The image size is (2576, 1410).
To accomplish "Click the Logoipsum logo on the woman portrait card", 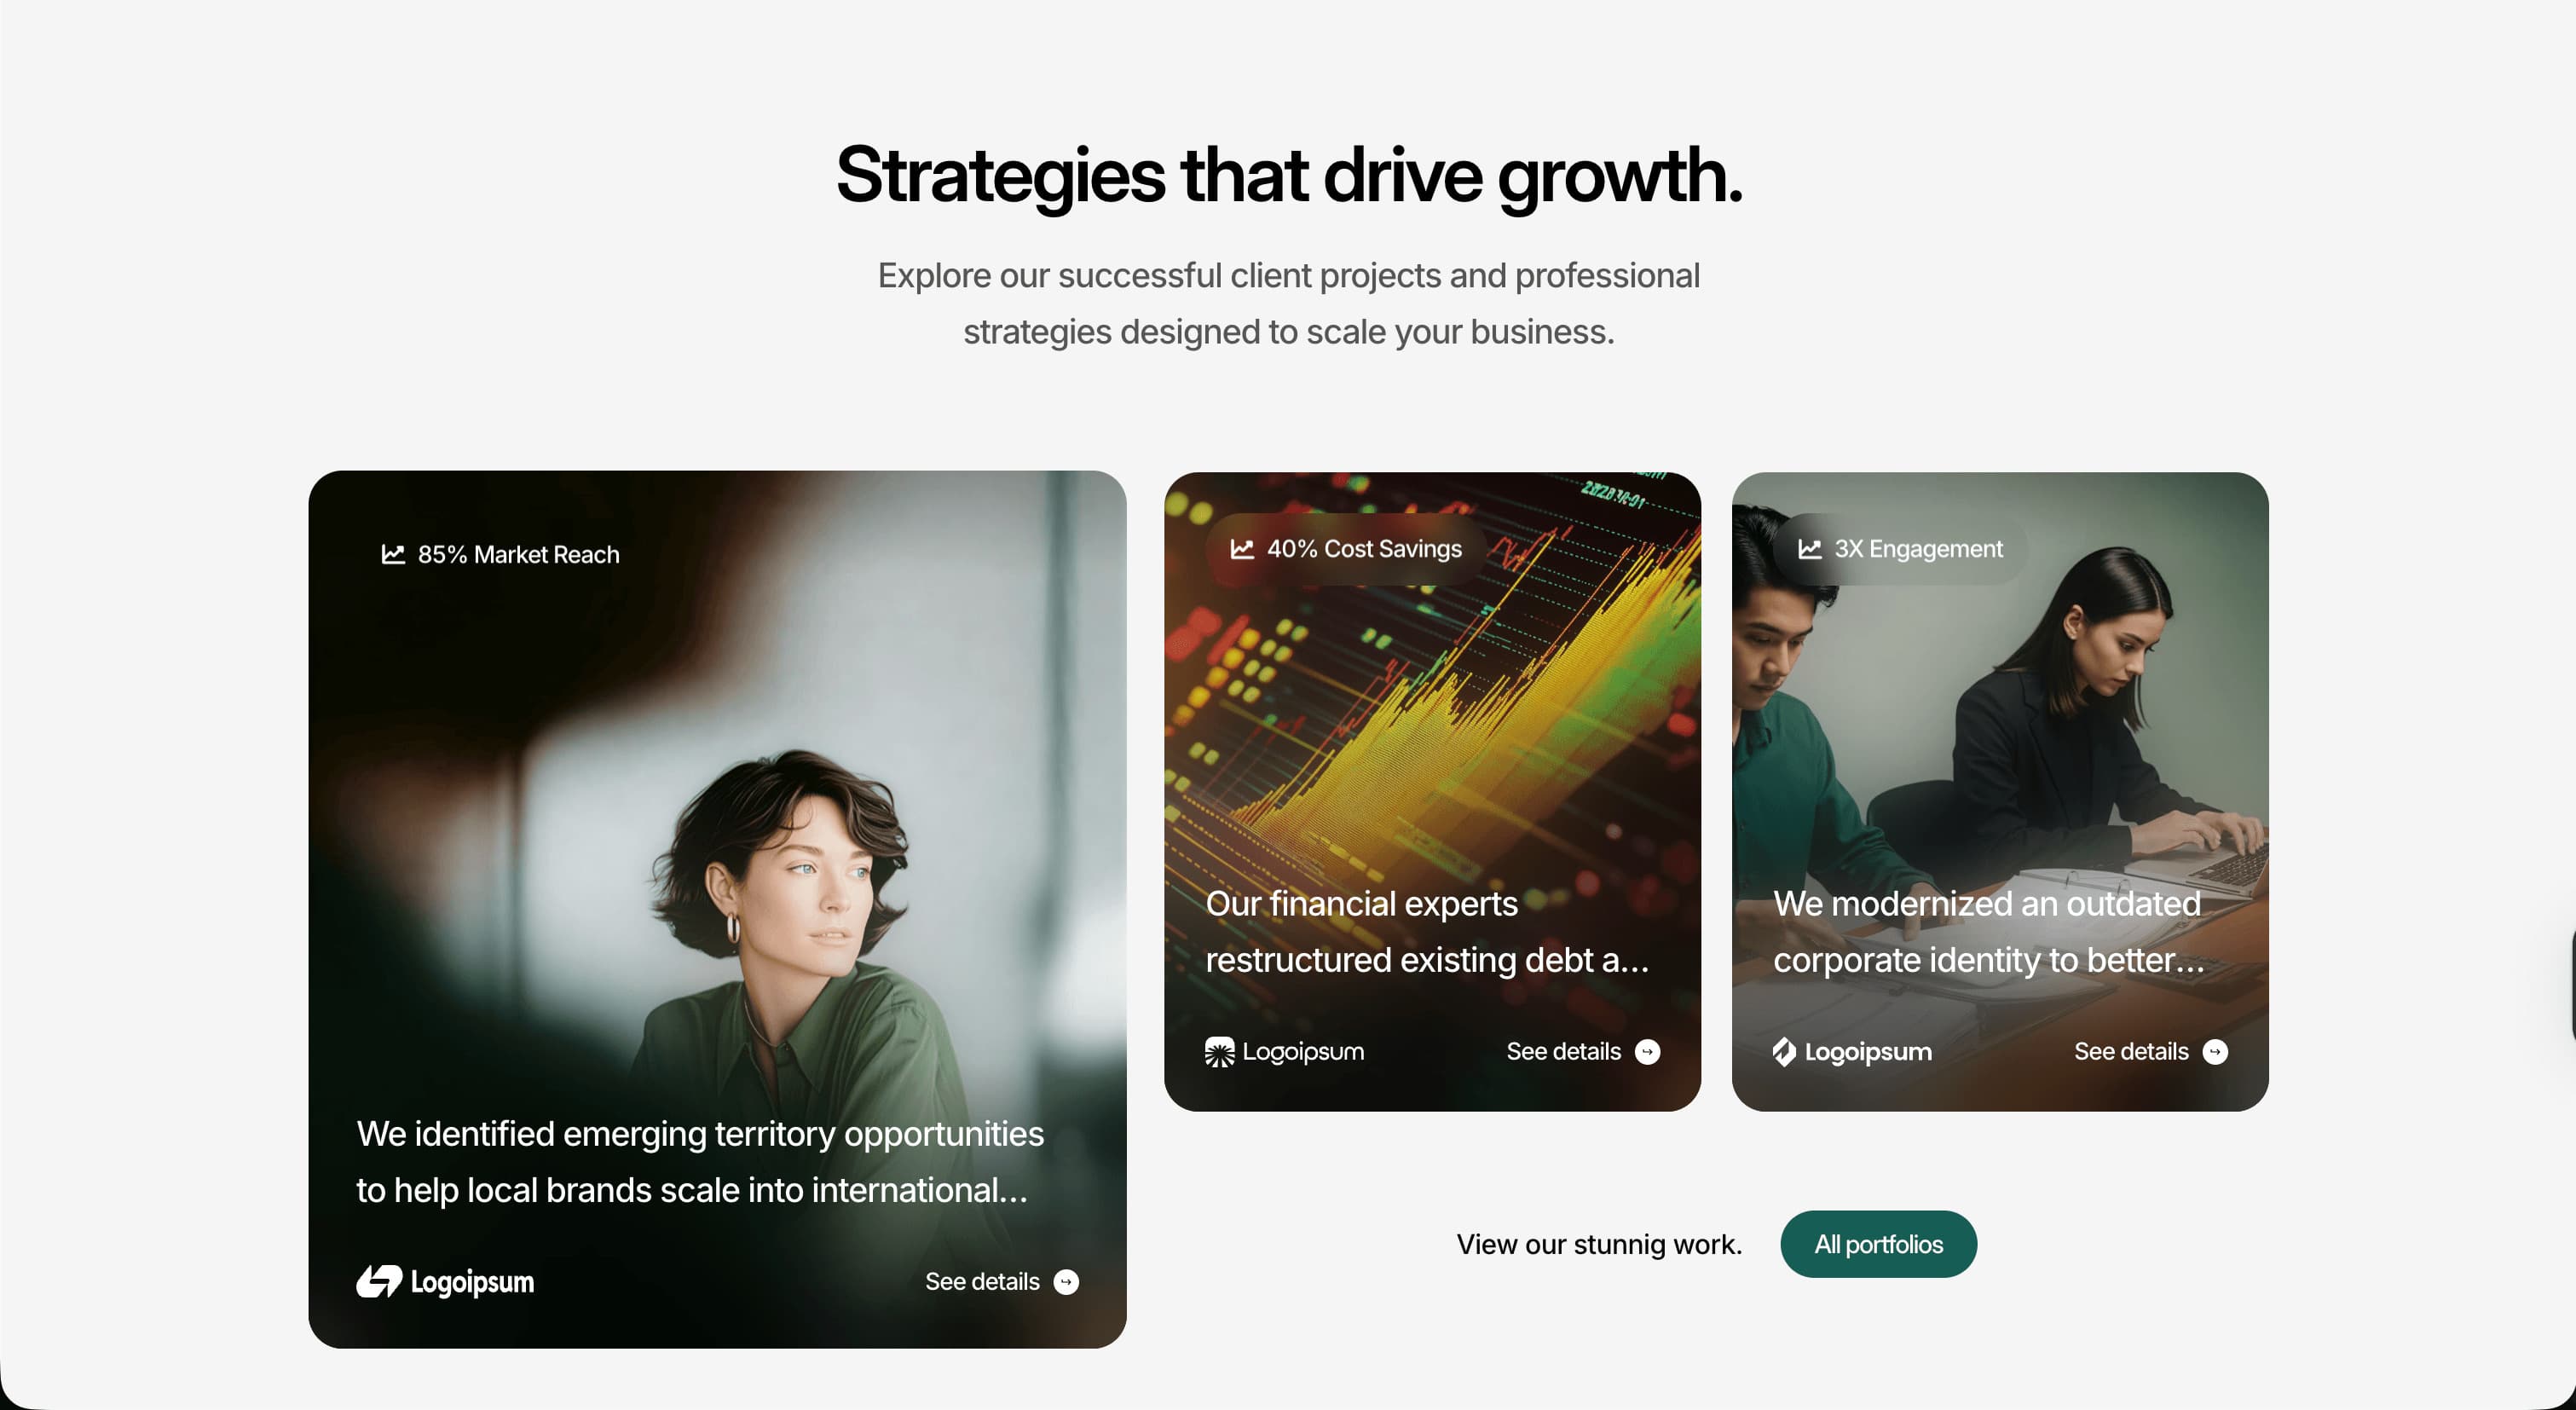I will pos(445,1282).
